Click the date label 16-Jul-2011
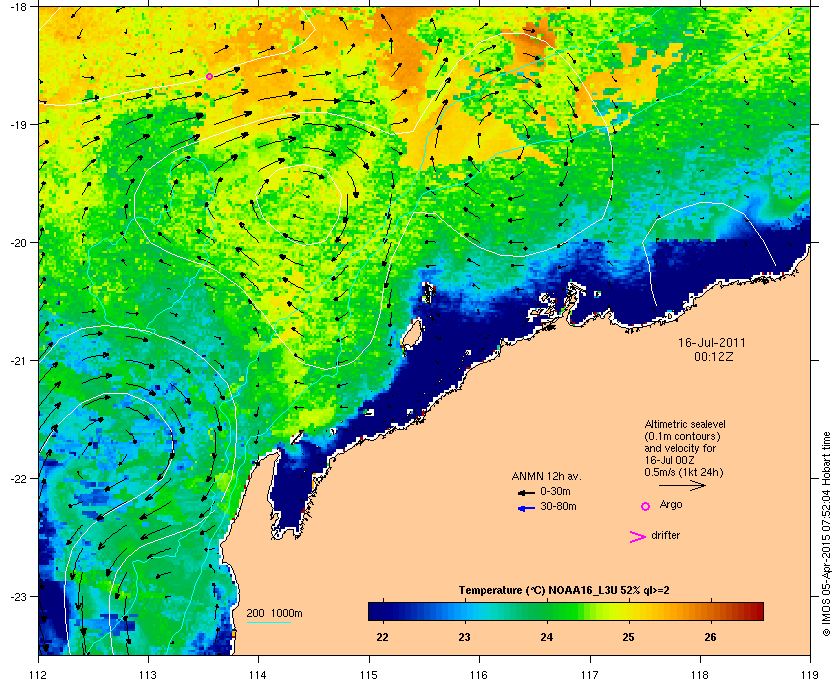The height and width of the screenshot is (680, 840). tap(711, 343)
